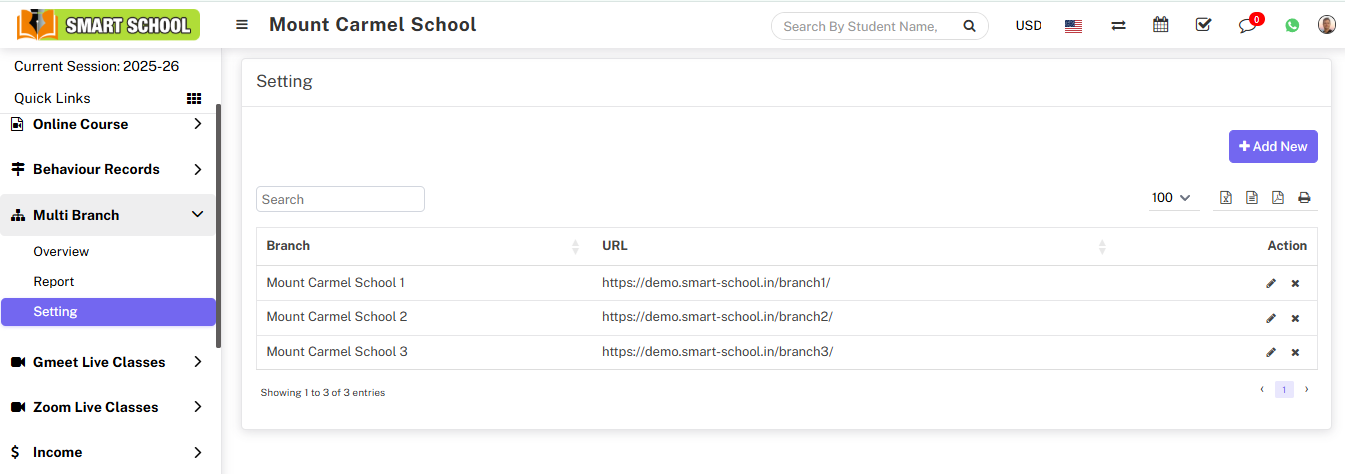Screen dimensions: 1345x474
Task: Export branch table as PDF
Action: coord(1277,198)
